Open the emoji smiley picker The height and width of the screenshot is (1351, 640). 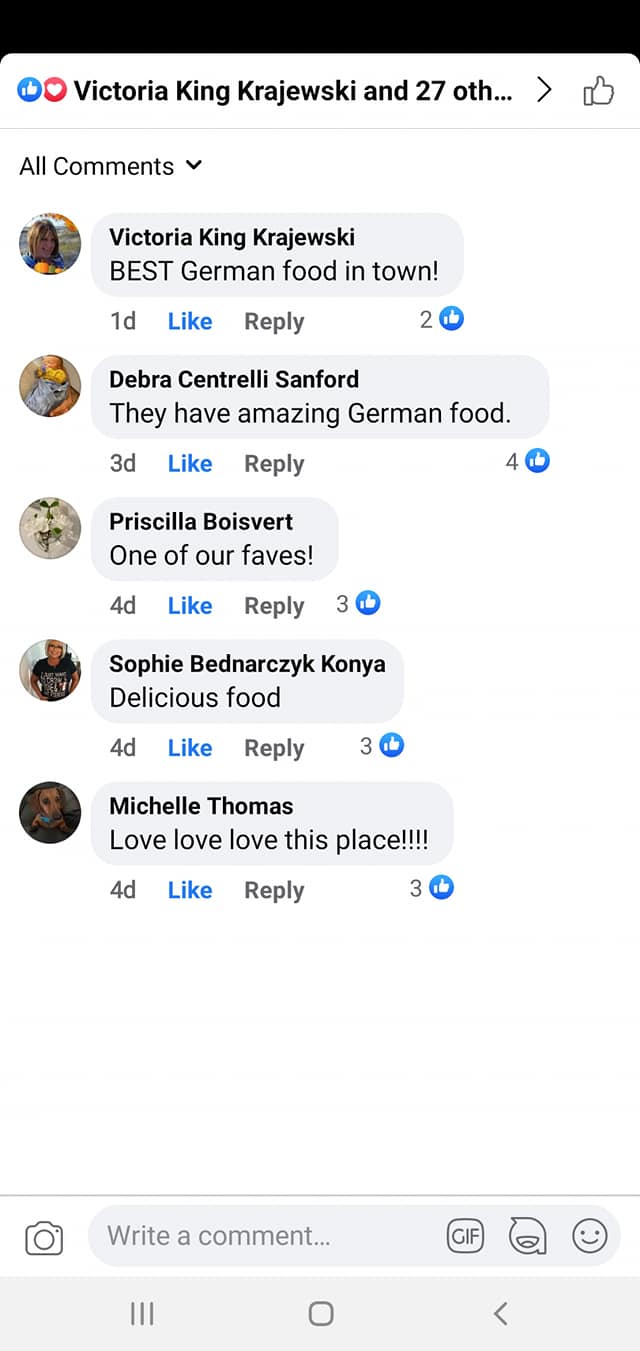tap(590, 1237)
